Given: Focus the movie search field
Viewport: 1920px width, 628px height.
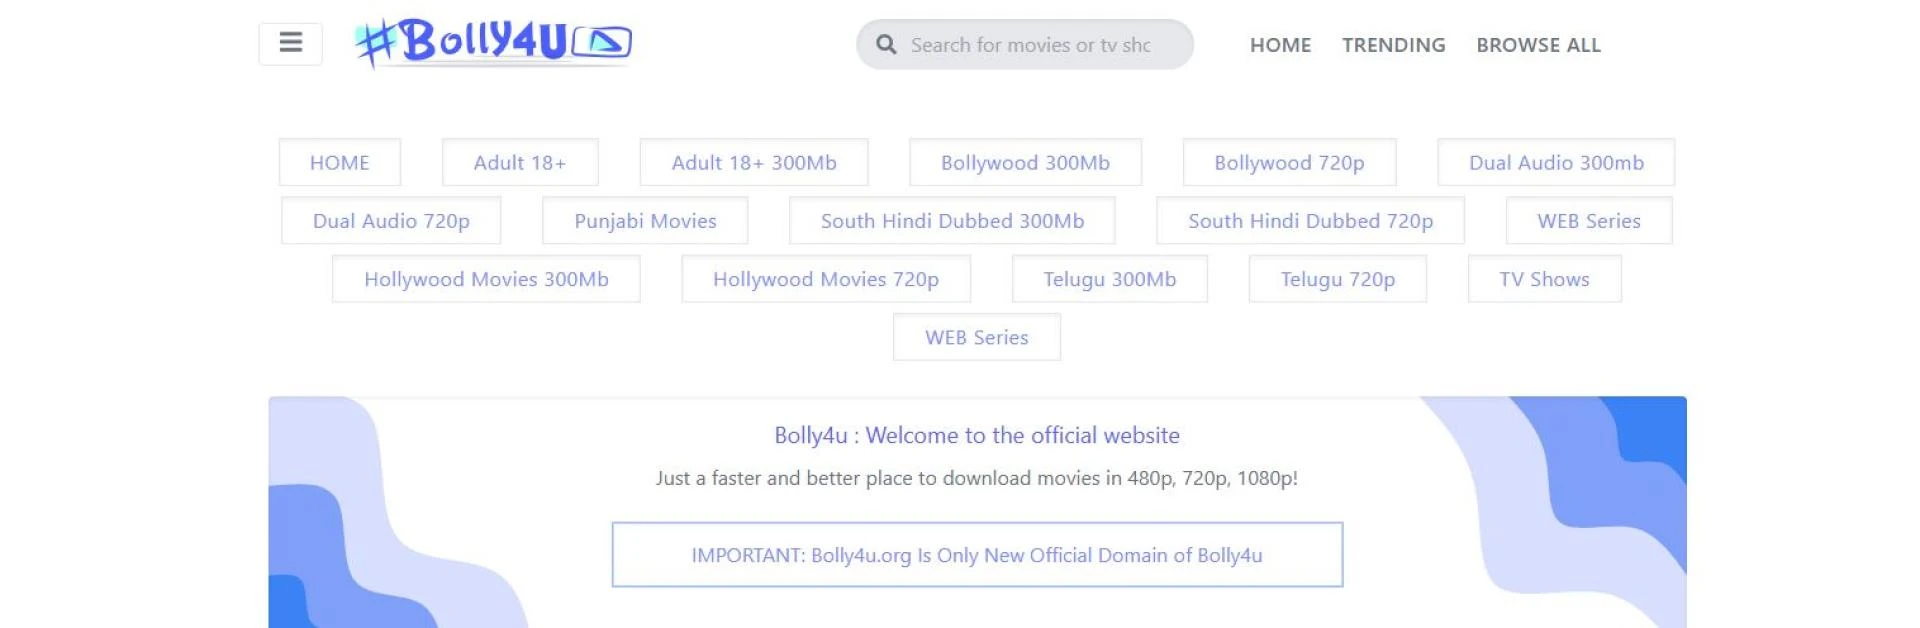Looking at the screenshot, I should 1025,45.
